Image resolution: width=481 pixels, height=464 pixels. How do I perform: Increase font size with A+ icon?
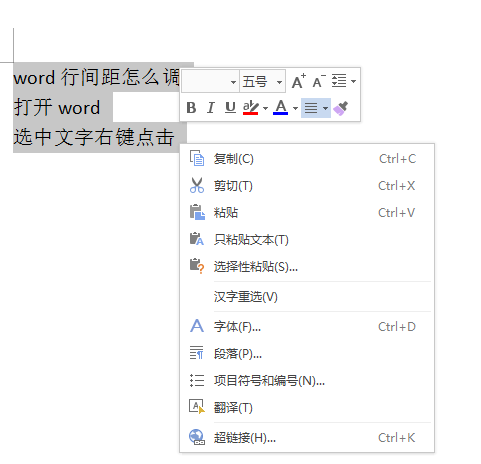(x=299, y=81)
